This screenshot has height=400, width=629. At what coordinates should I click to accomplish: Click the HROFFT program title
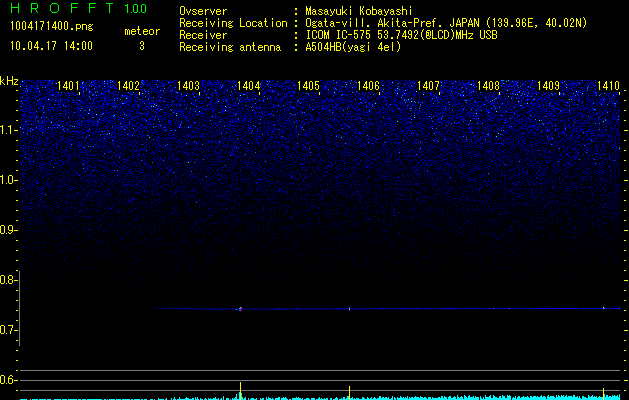coord(59,9)
